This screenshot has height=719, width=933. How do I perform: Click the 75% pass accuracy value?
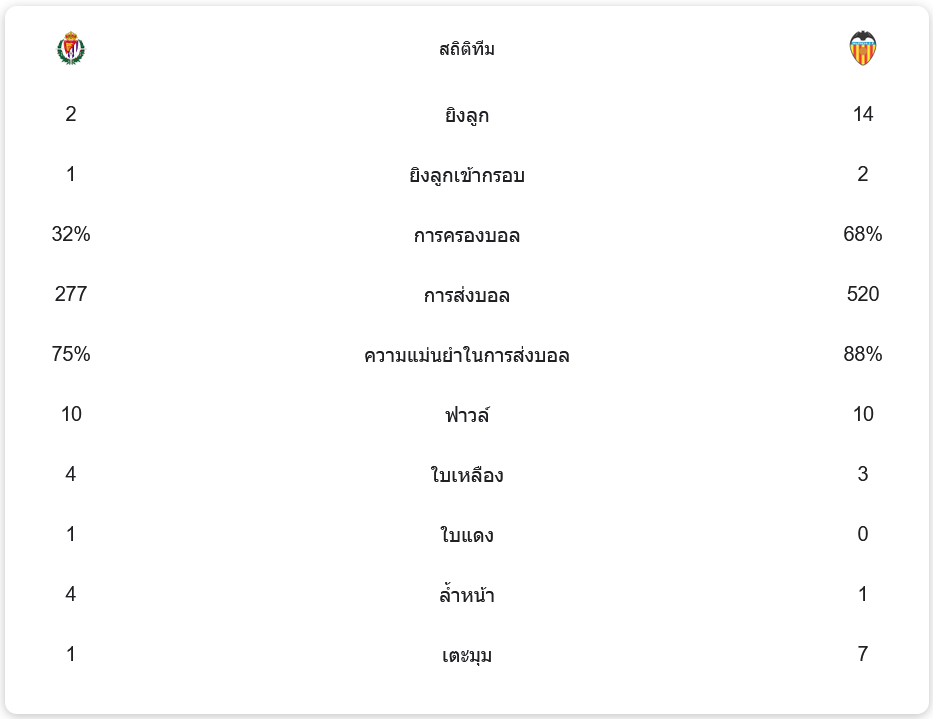point(71,354)
